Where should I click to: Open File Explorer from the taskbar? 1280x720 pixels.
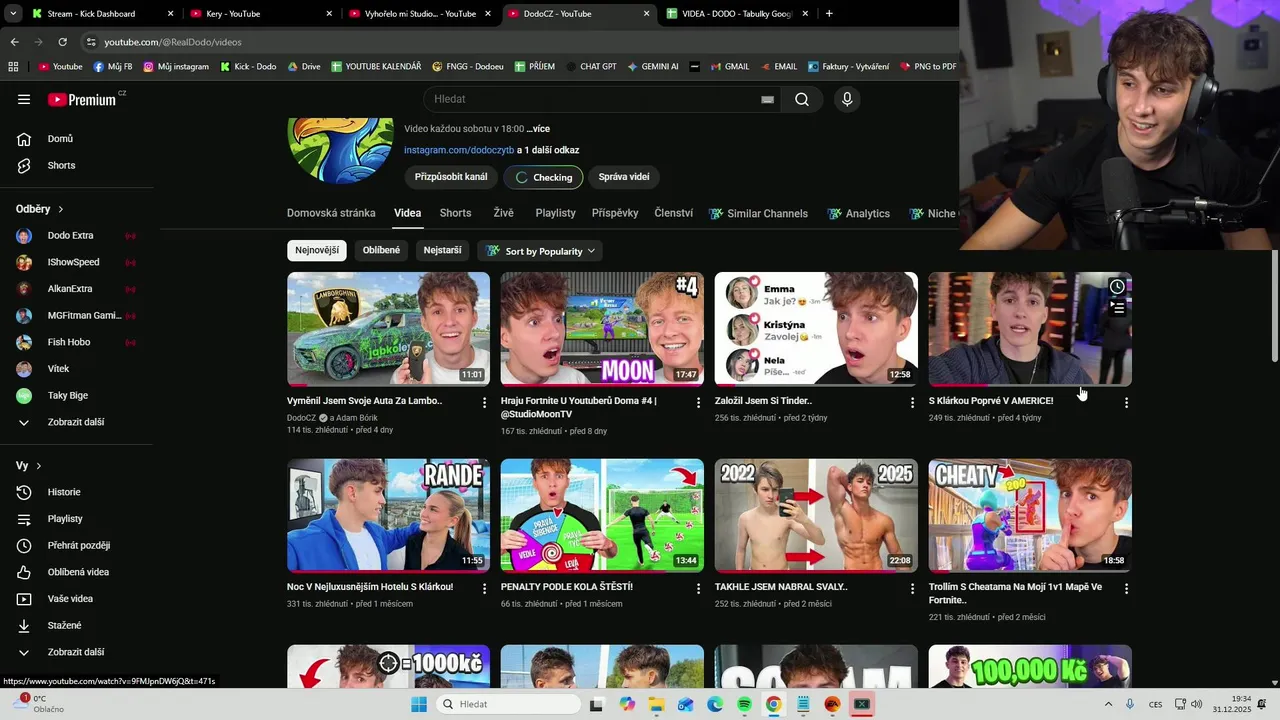coord(656,704)
